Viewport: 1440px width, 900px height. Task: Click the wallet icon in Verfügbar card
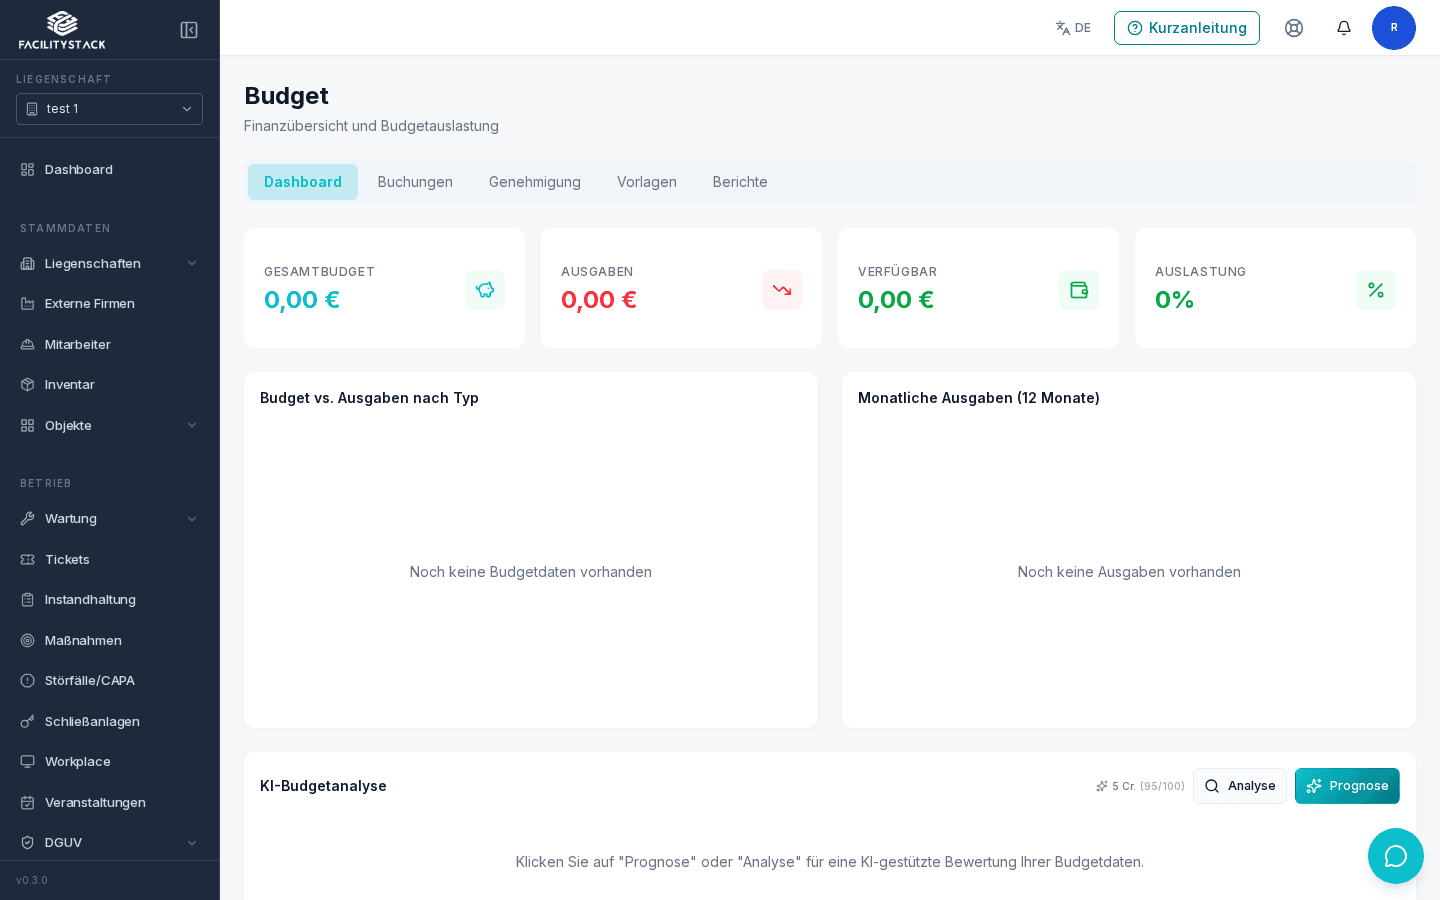(1079, 290)
